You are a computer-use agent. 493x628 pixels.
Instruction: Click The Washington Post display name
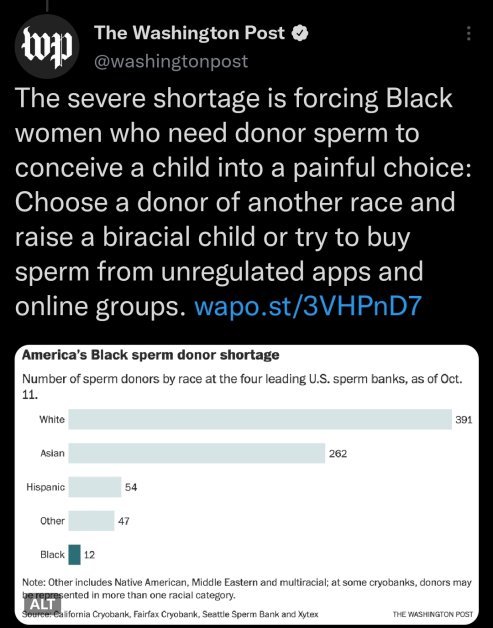tap(189, 33)
